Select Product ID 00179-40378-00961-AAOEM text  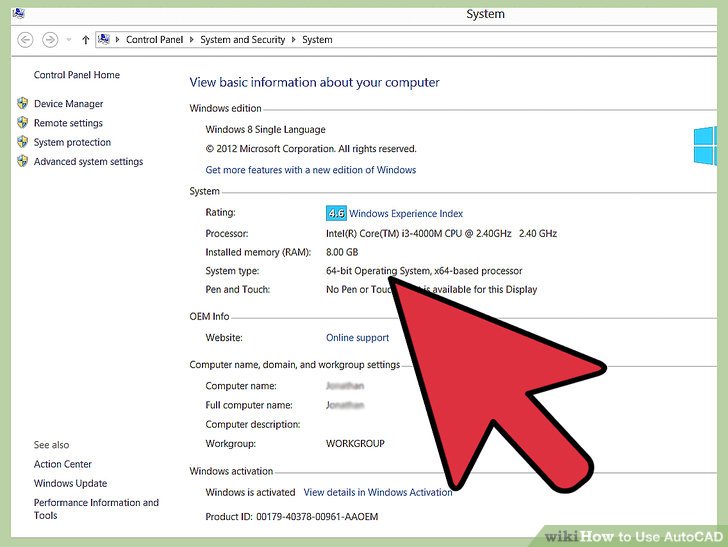[x=292, y=516]
